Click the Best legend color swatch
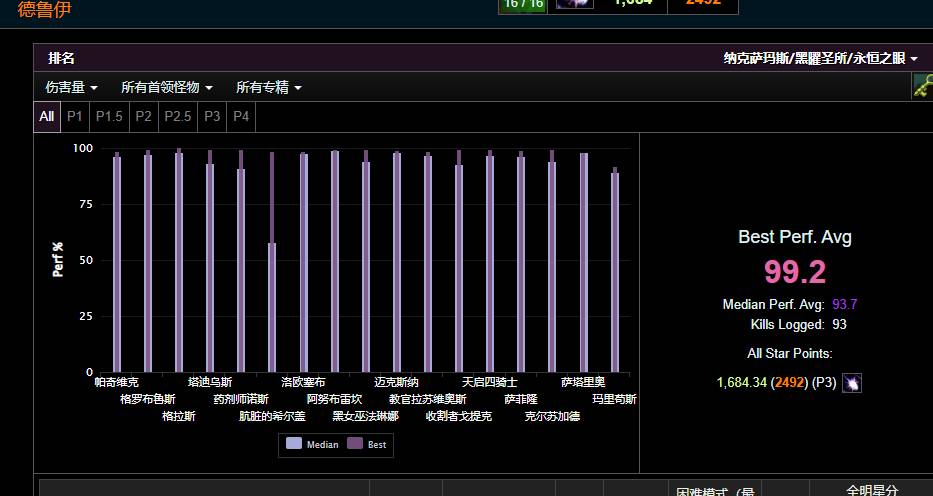This screenshot has height=496, width=933. [x=355, y=444]
